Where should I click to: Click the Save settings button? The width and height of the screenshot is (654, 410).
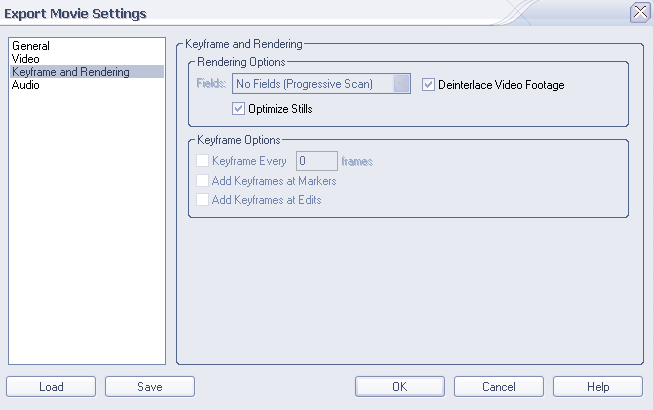click(150, 387)
